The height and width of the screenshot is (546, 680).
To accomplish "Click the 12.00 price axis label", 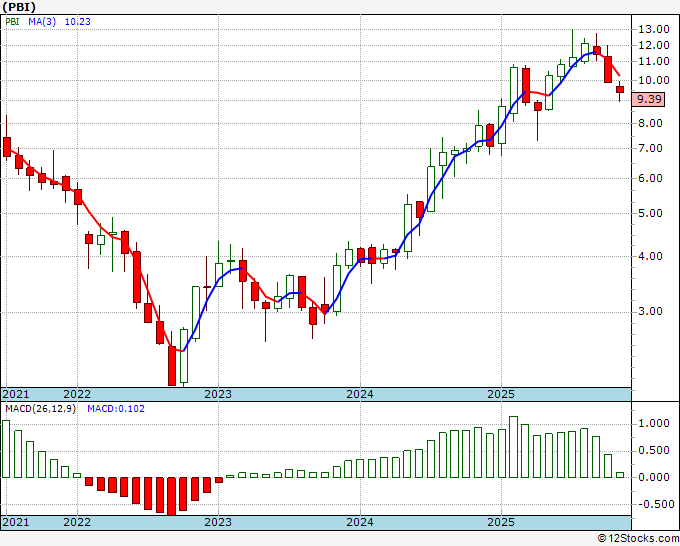I will point(654,46).
